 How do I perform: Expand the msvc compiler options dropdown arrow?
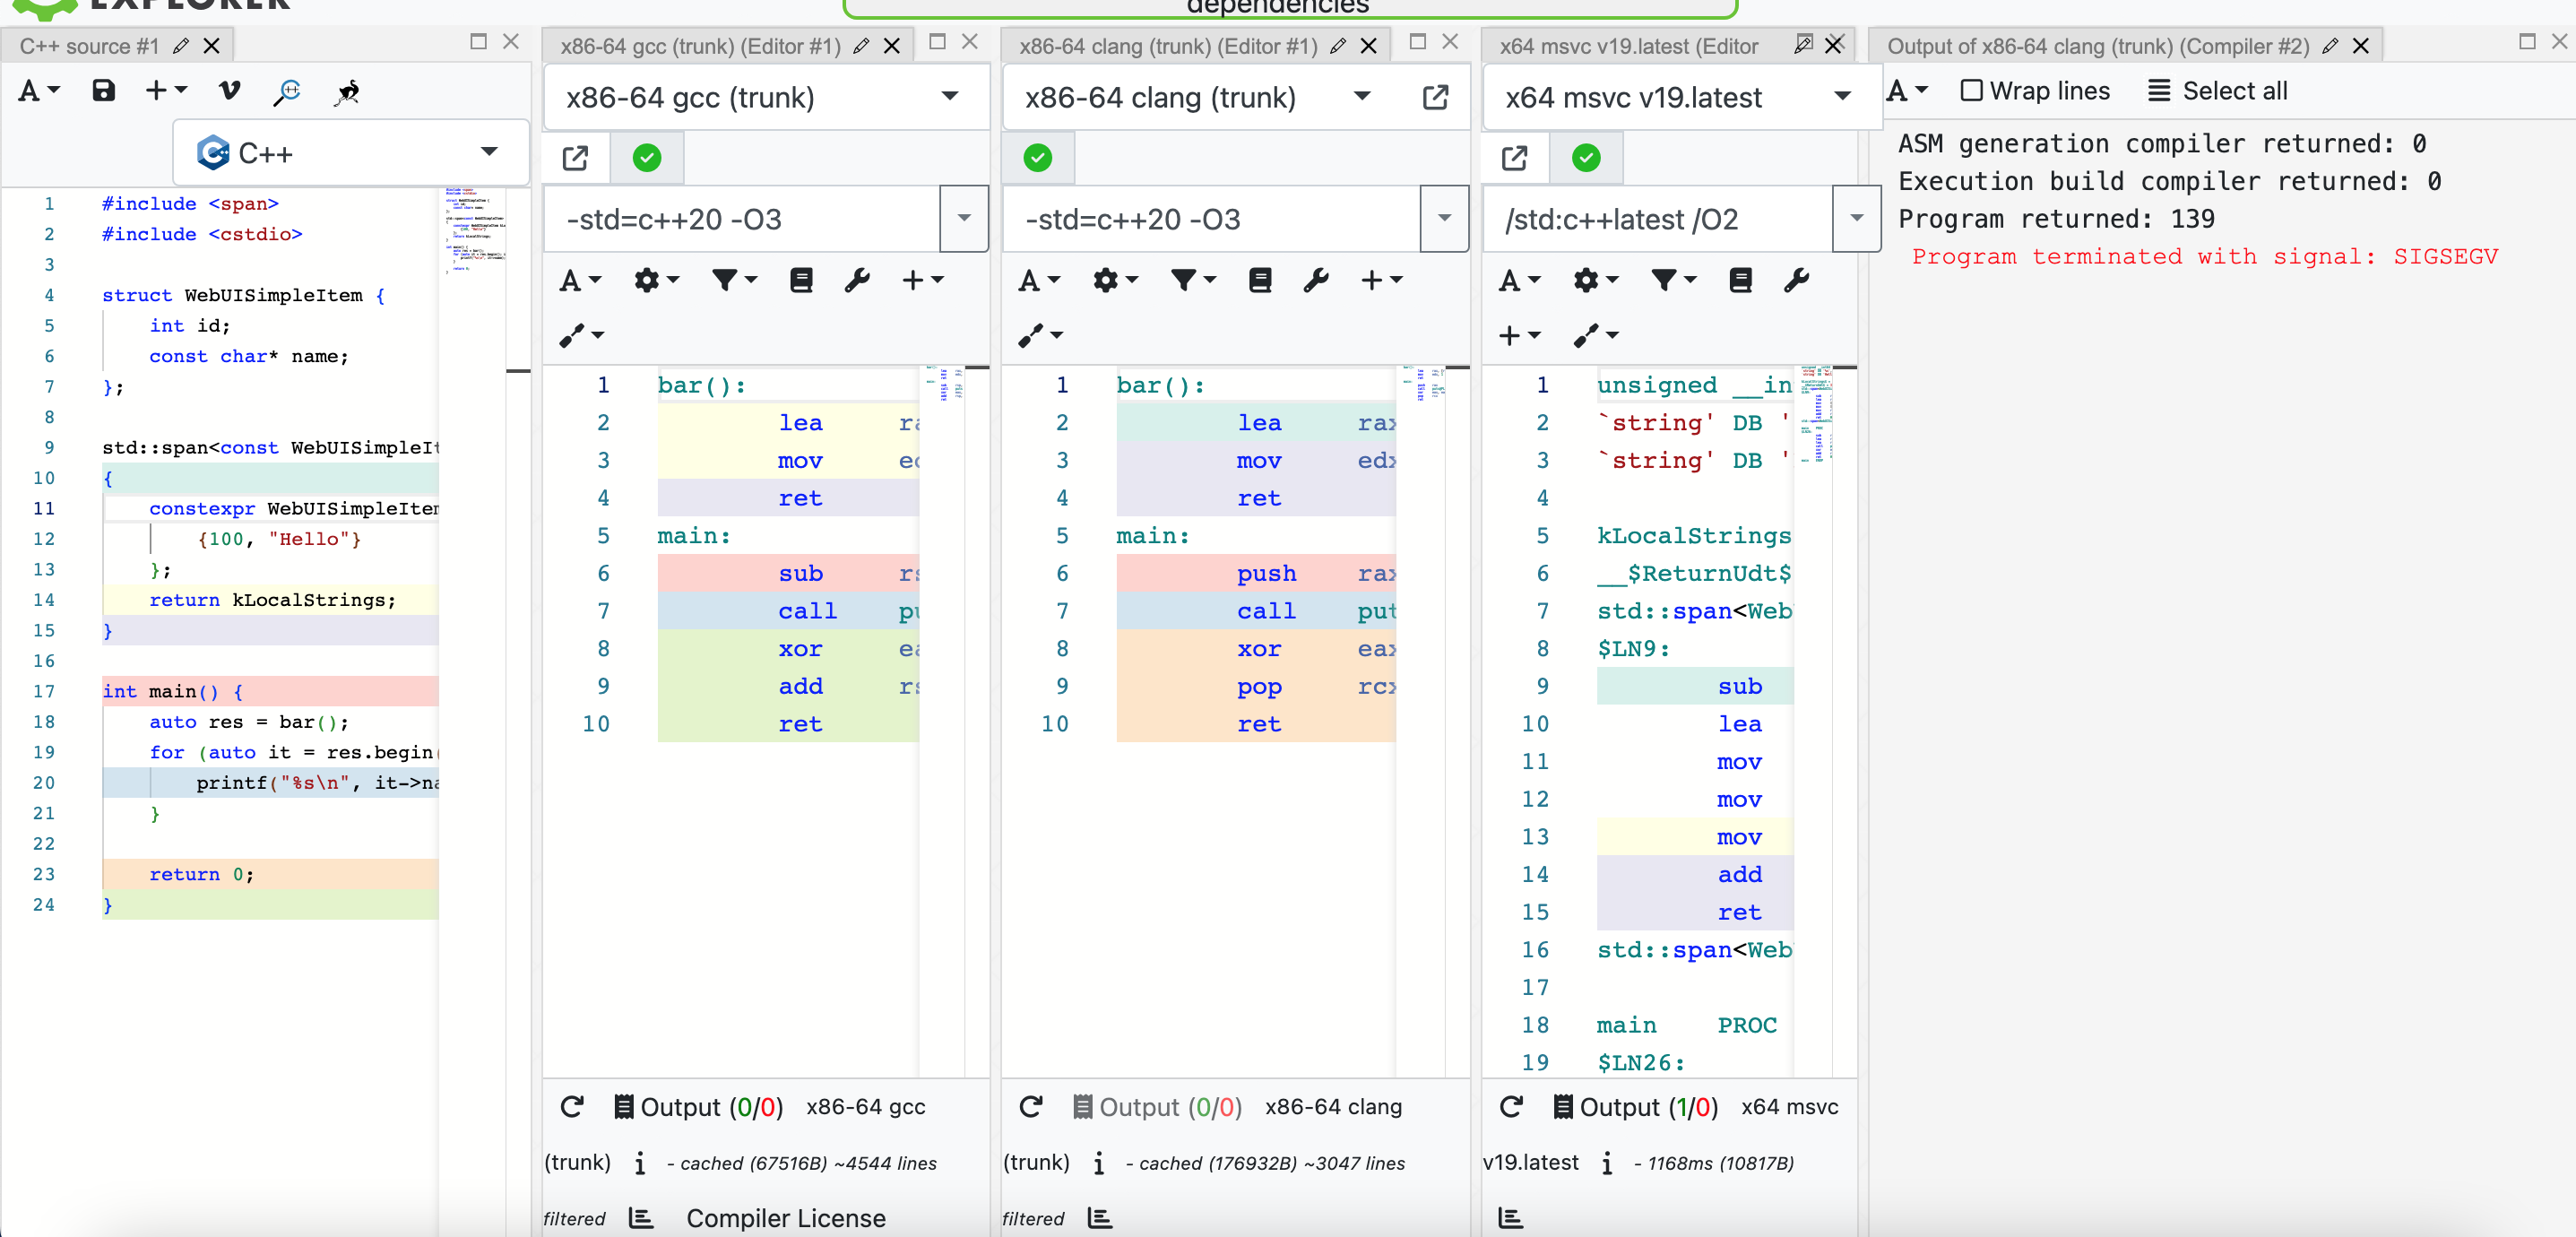(x=1855, y=219)
